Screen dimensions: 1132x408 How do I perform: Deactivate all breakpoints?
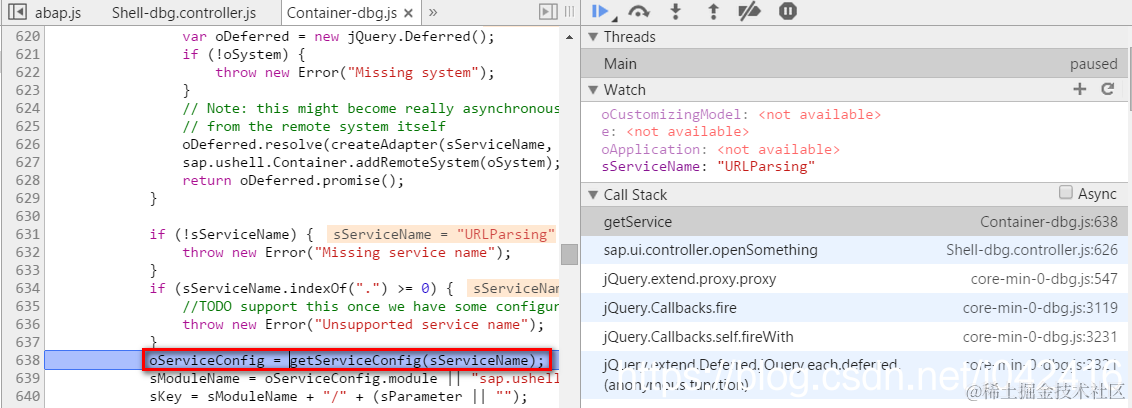tap(750, 12)
